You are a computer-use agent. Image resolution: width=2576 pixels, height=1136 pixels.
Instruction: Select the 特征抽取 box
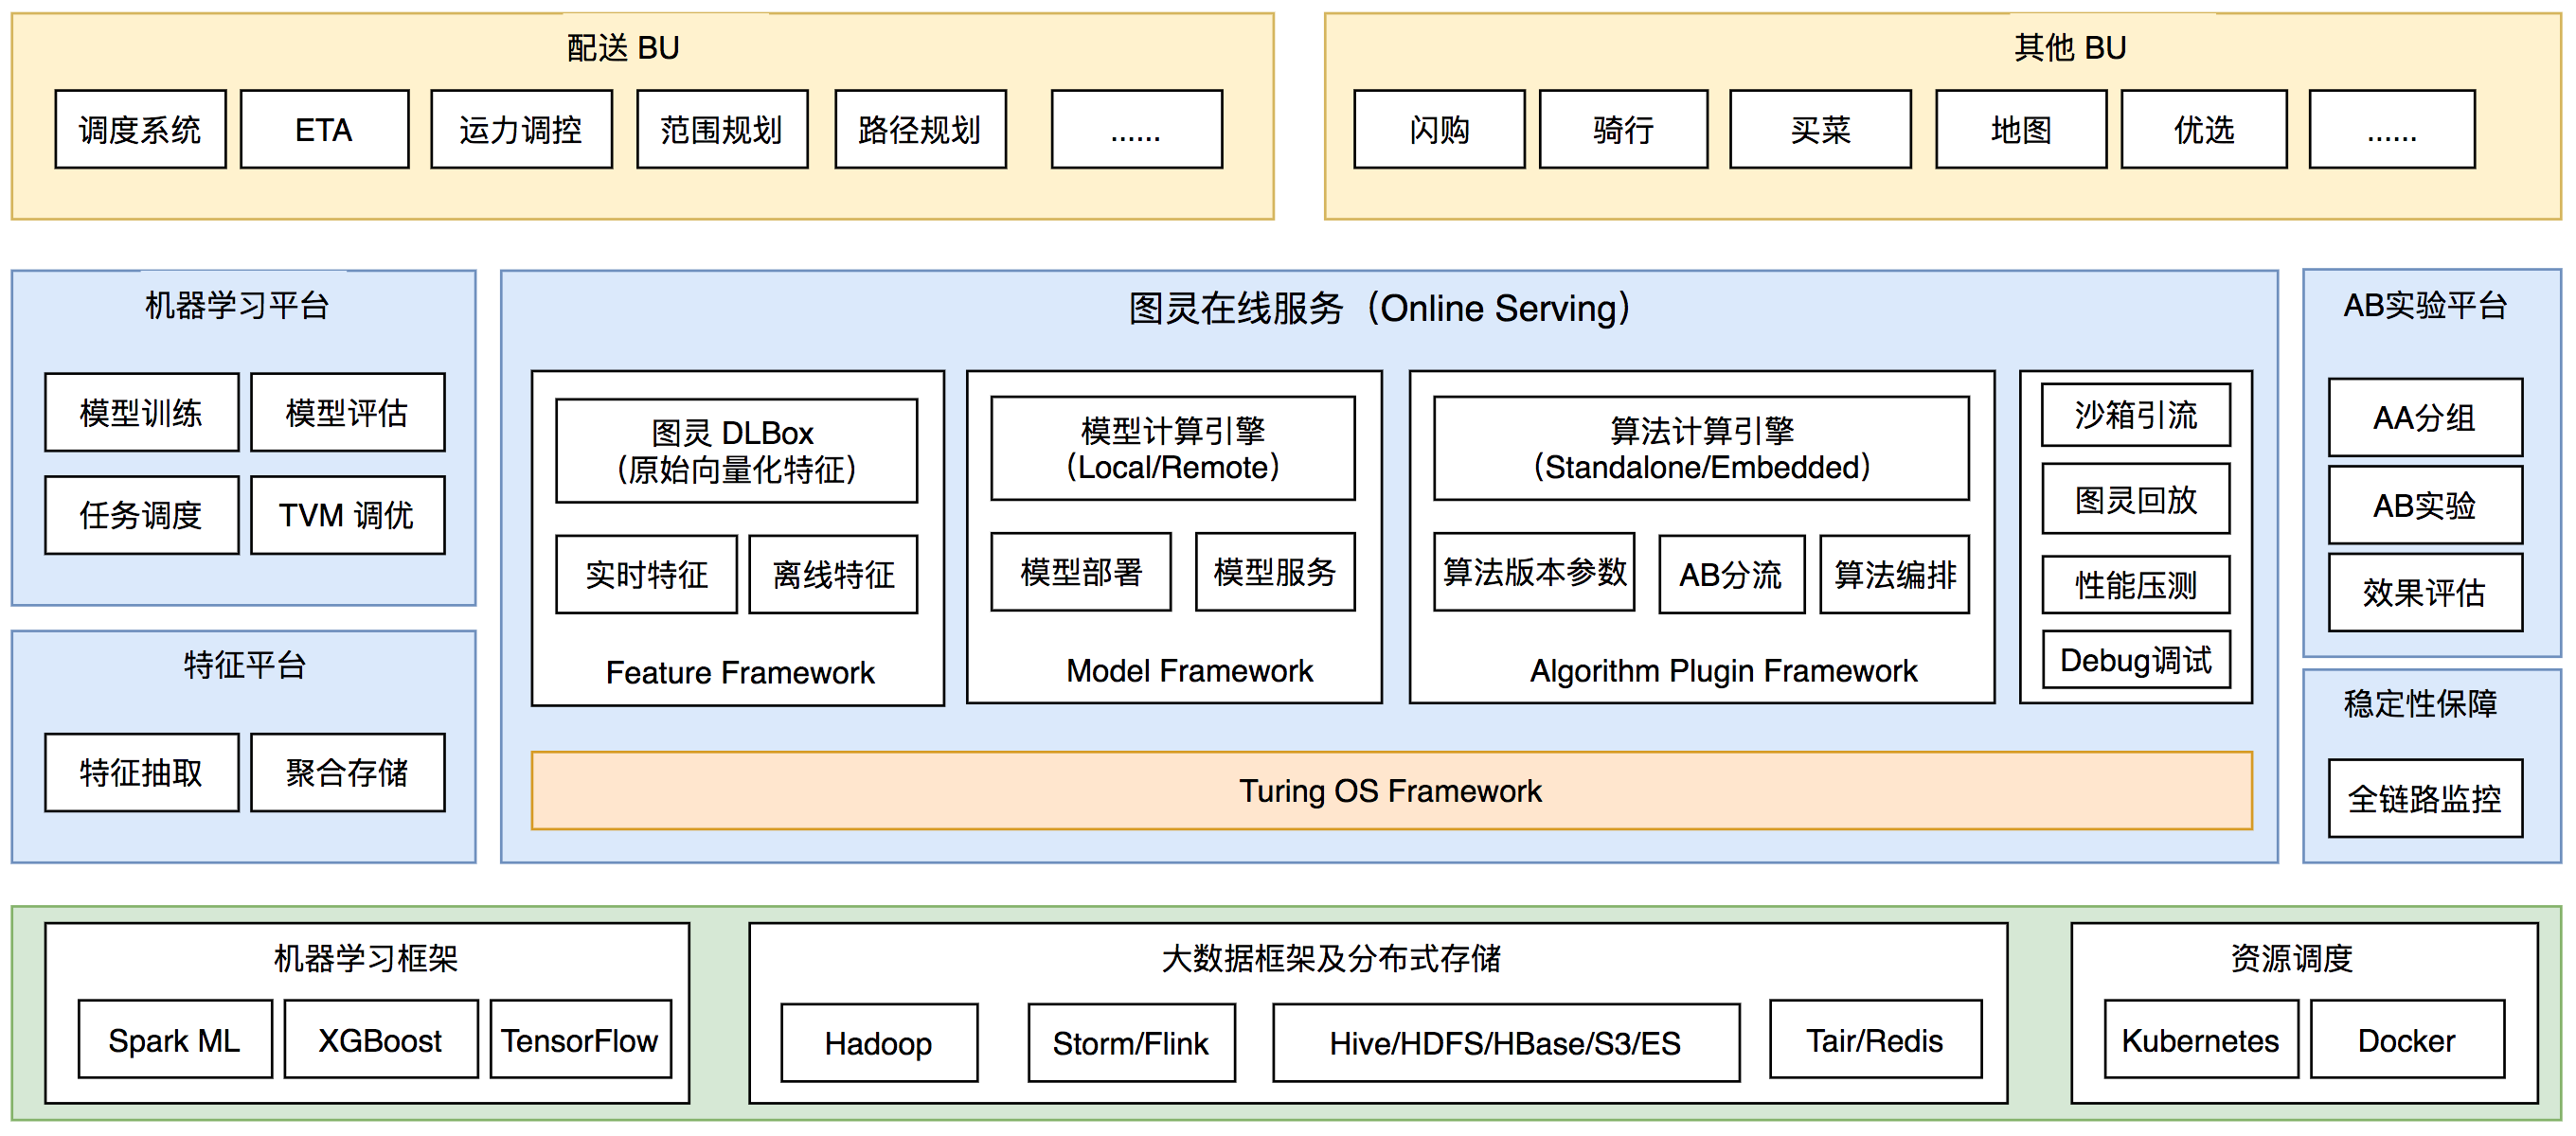tap(141, 773)
